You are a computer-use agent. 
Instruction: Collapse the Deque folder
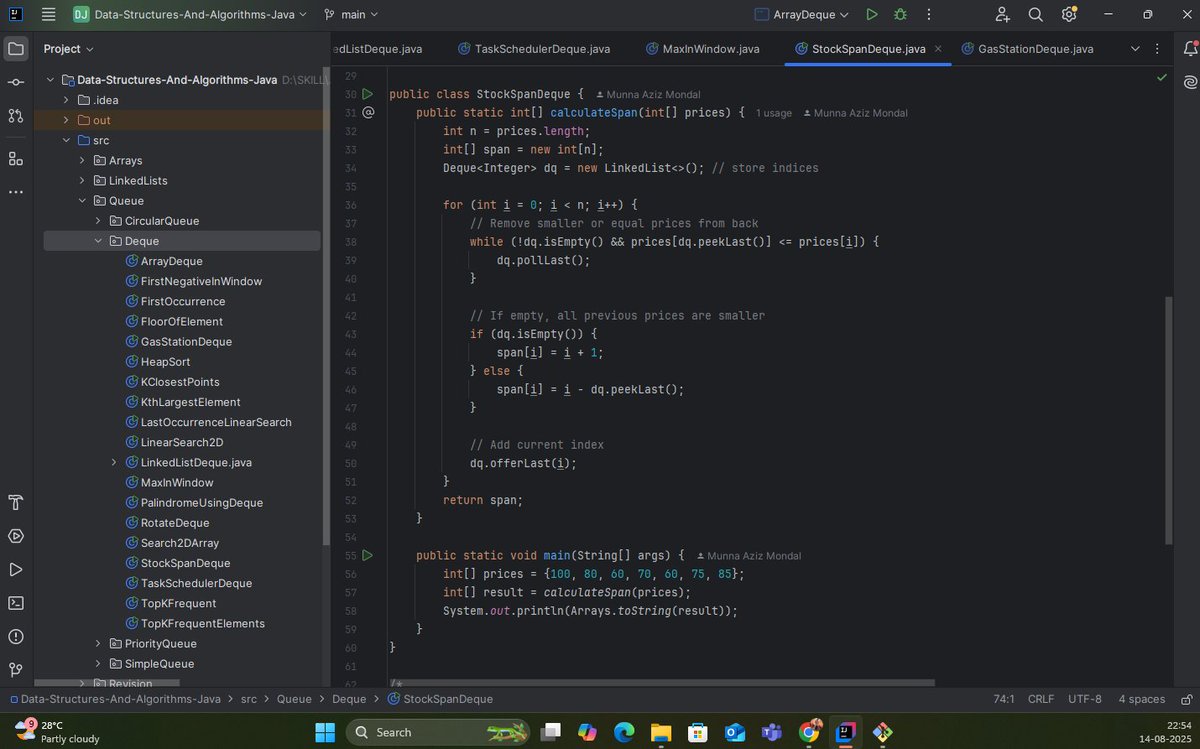pos(99,241)
